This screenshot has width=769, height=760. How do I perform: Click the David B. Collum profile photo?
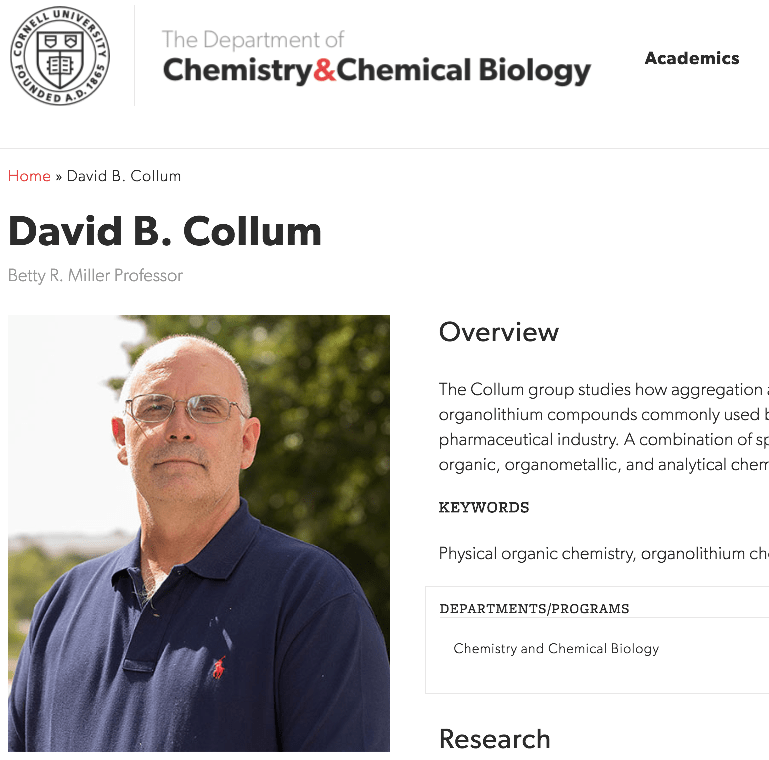[198, 533]
